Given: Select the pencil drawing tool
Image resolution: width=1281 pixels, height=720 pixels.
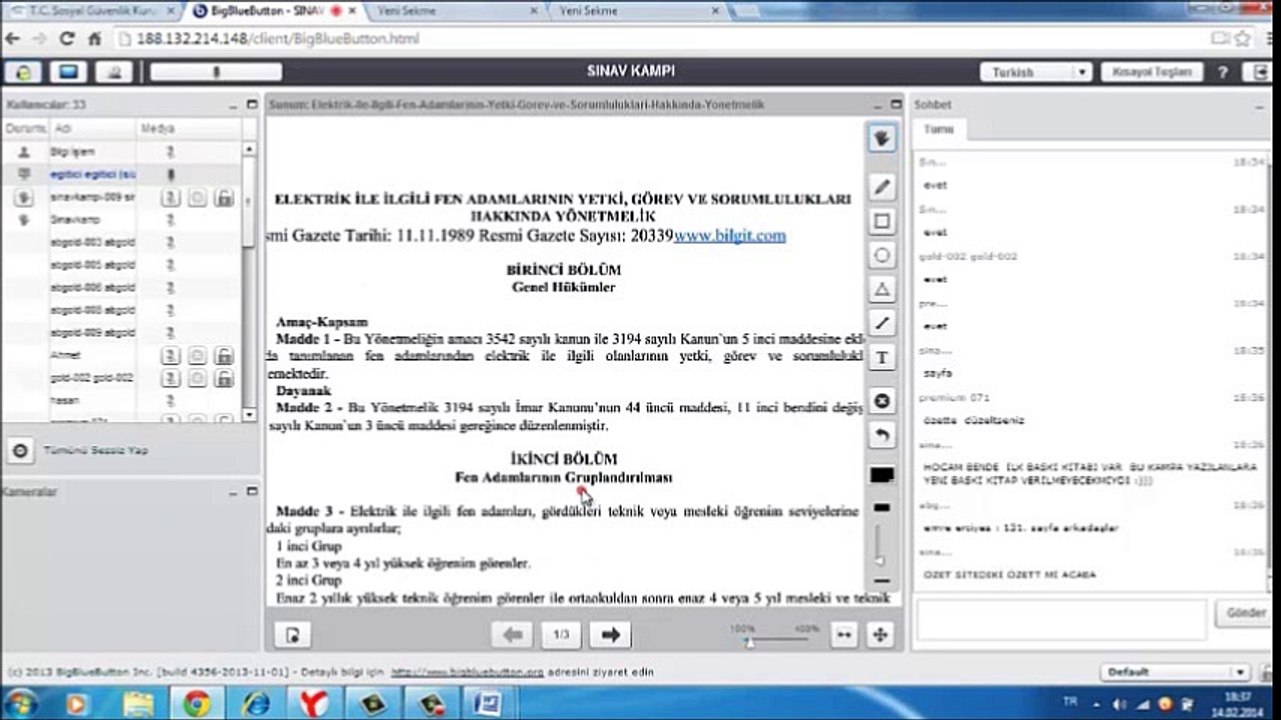Looking at the screenshot, I should click(882, 187).
